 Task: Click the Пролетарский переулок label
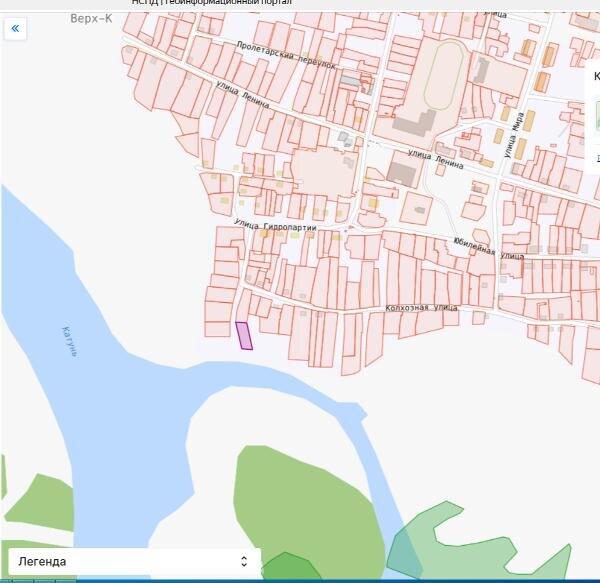tap(286, 56)
